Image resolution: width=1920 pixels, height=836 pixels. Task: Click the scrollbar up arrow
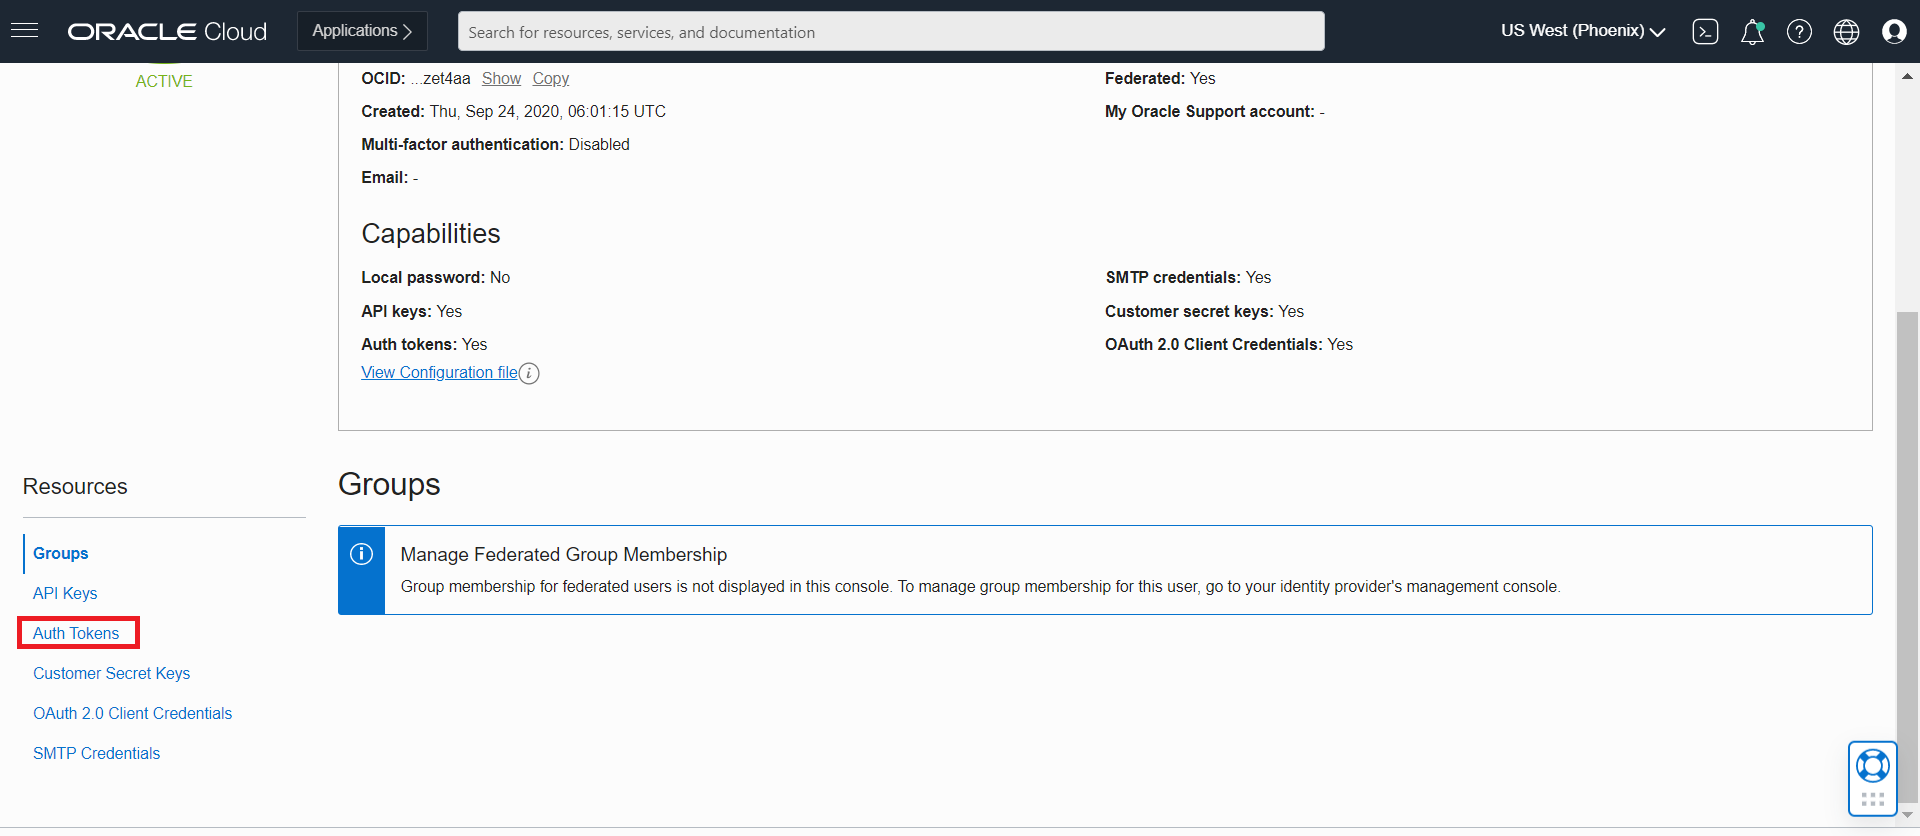click(1907, 76)
